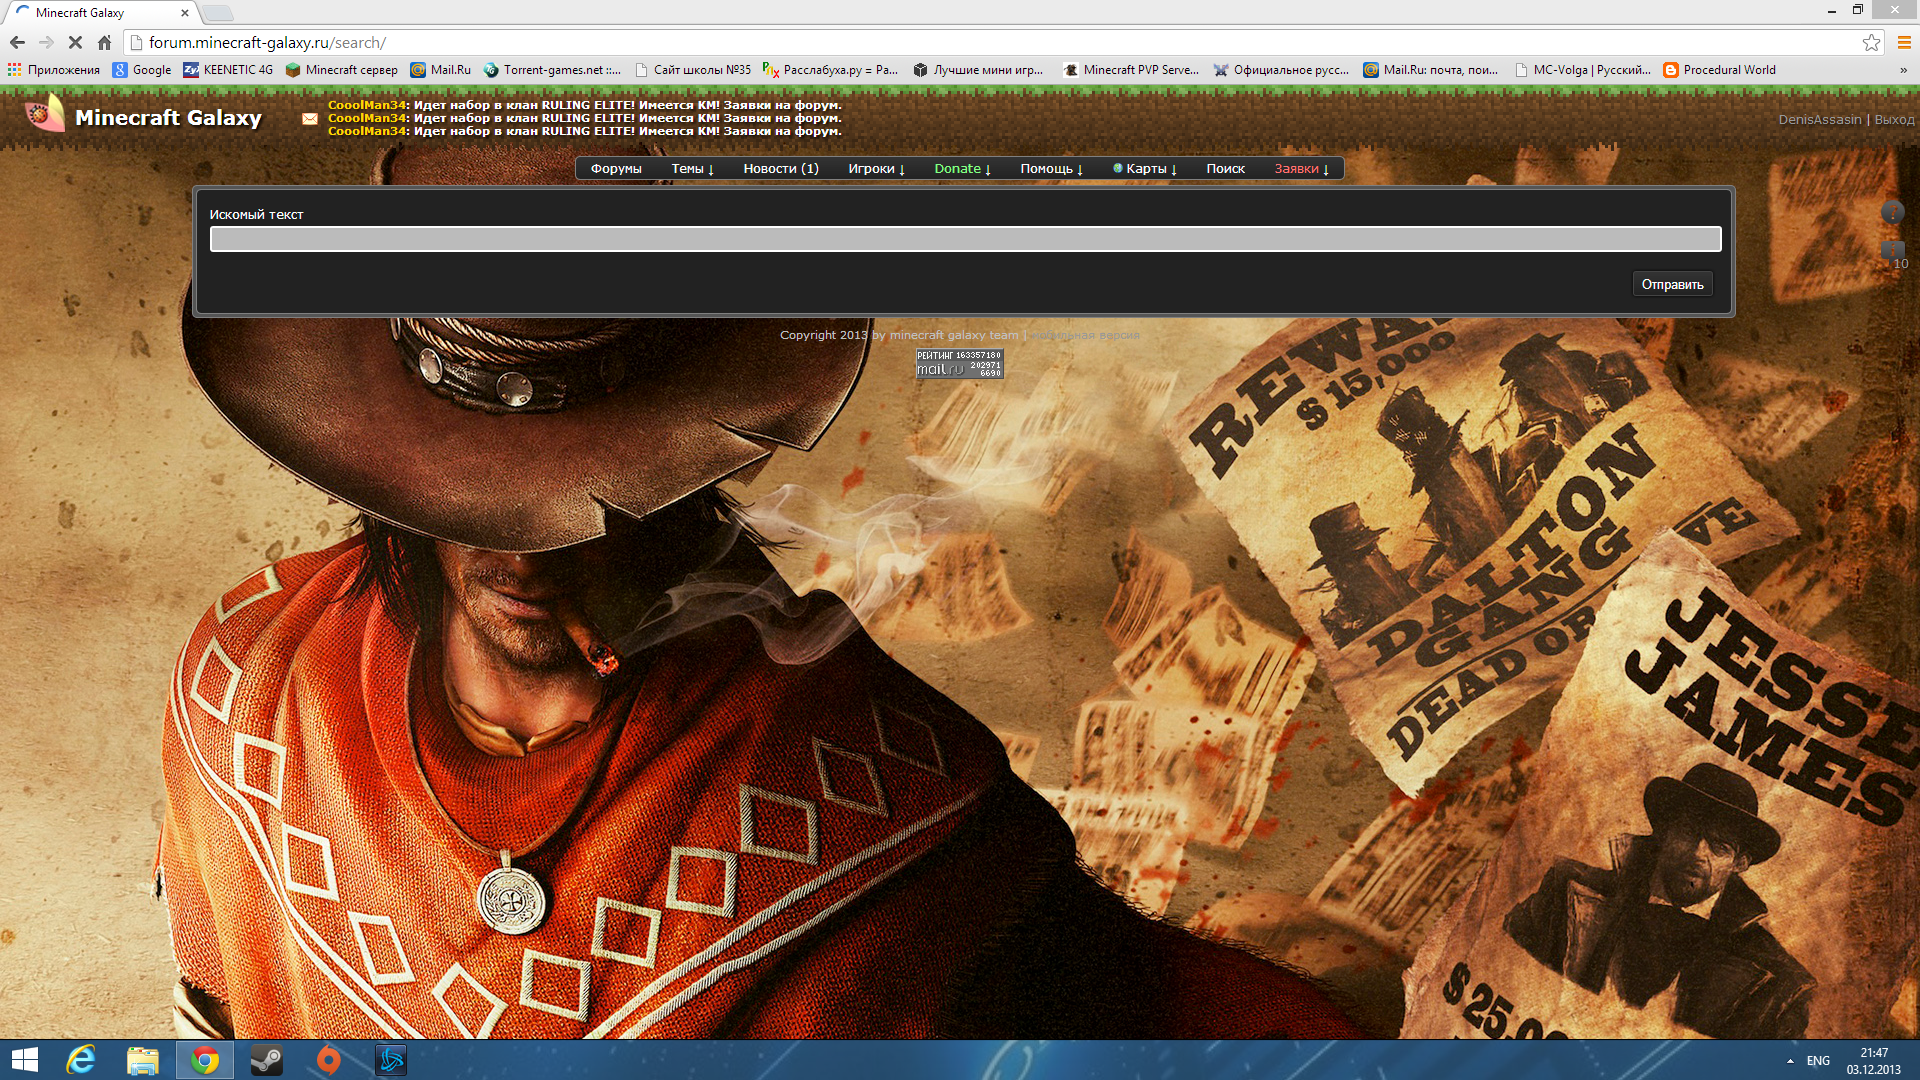
Task: Open Origin from the taskbar
Action: (x=328, y=1060)
